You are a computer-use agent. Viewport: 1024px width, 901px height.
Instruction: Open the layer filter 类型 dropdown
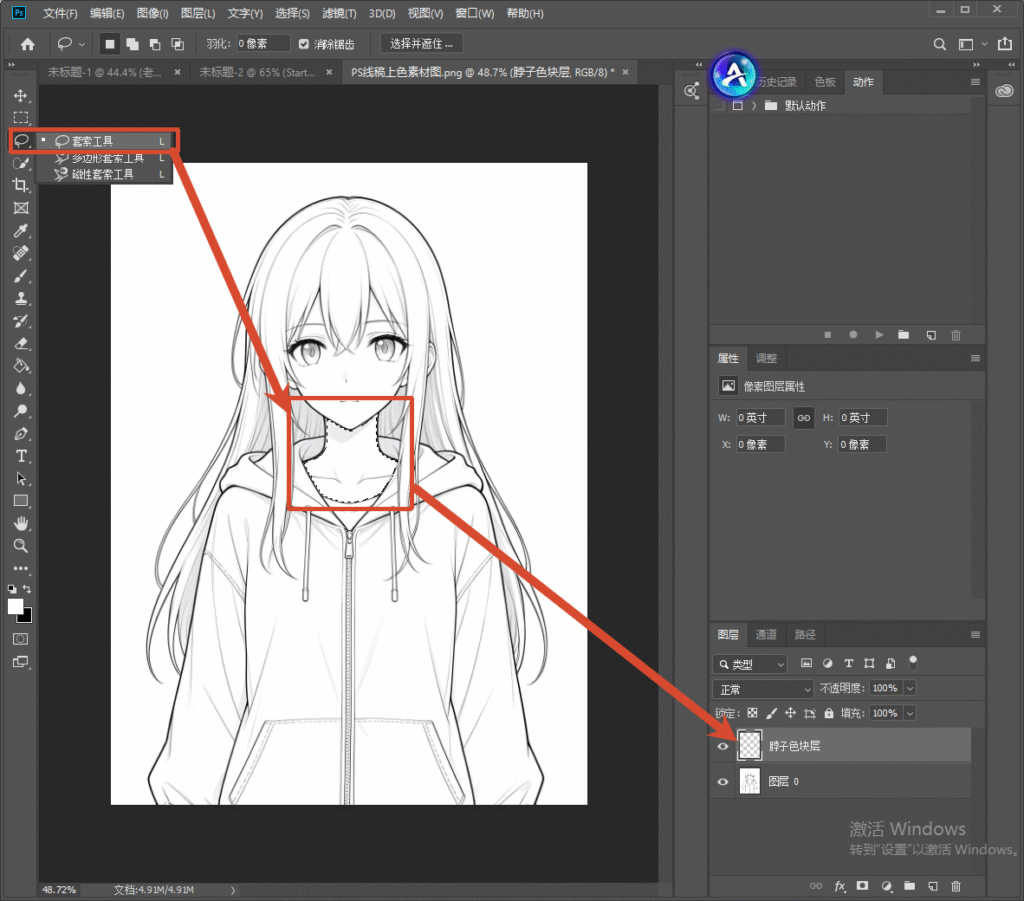pyautogui.click(x=750, y=664)
